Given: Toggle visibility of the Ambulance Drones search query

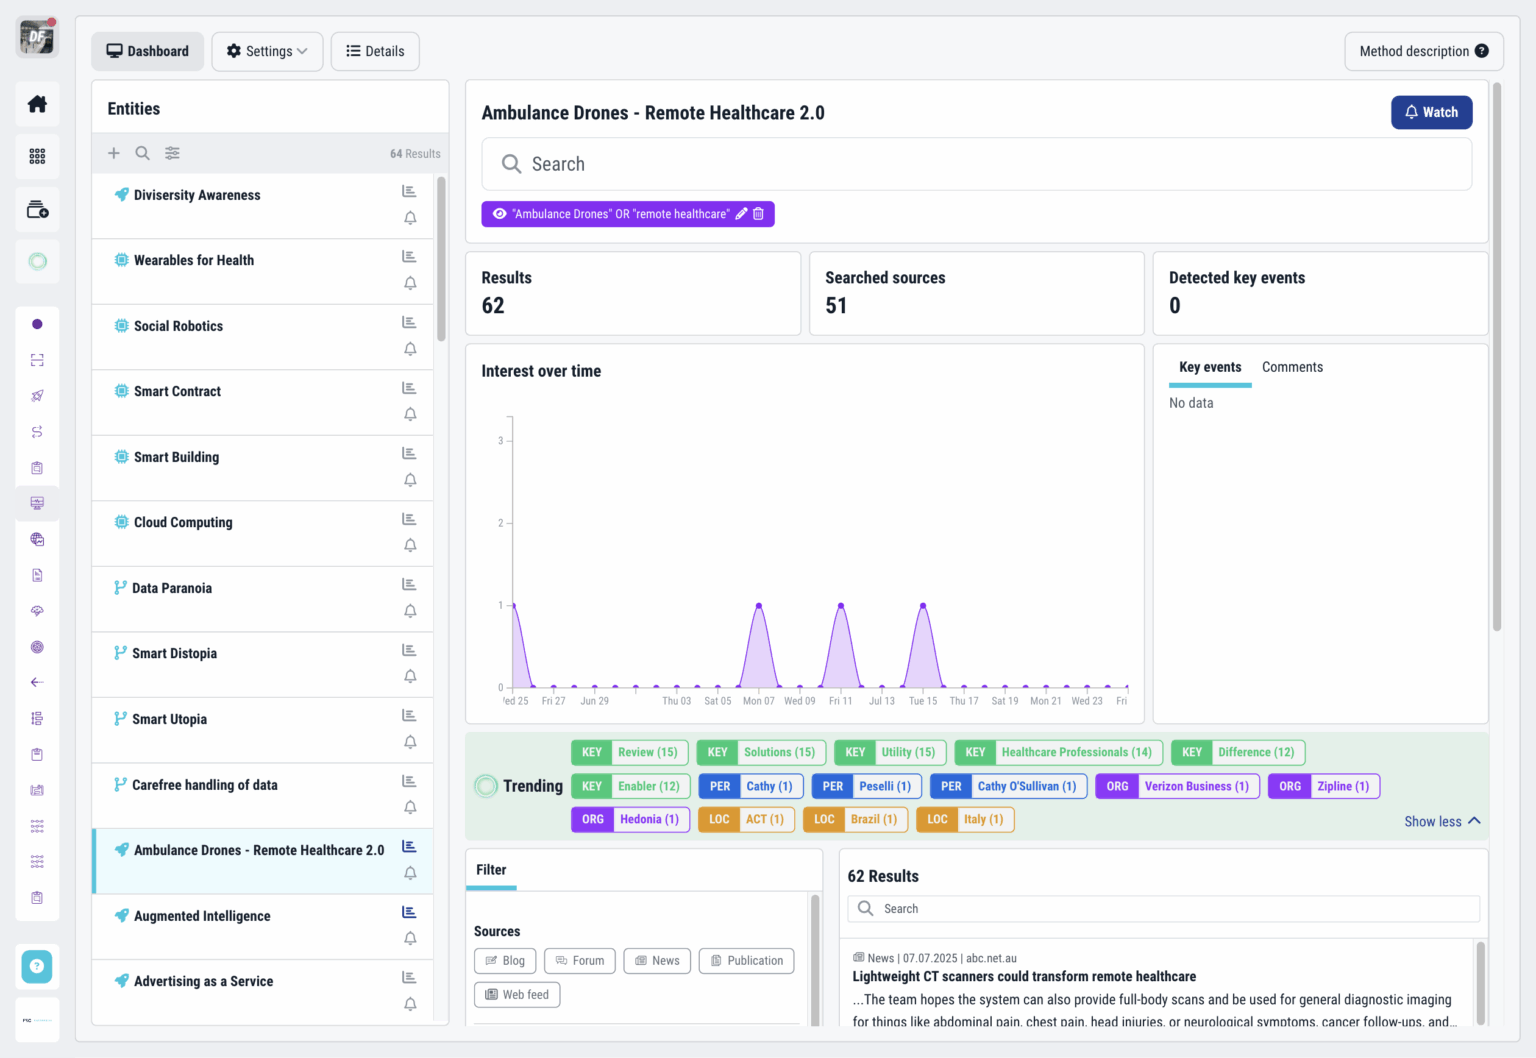Looking at the screenshot, I should tap(499, 213).
